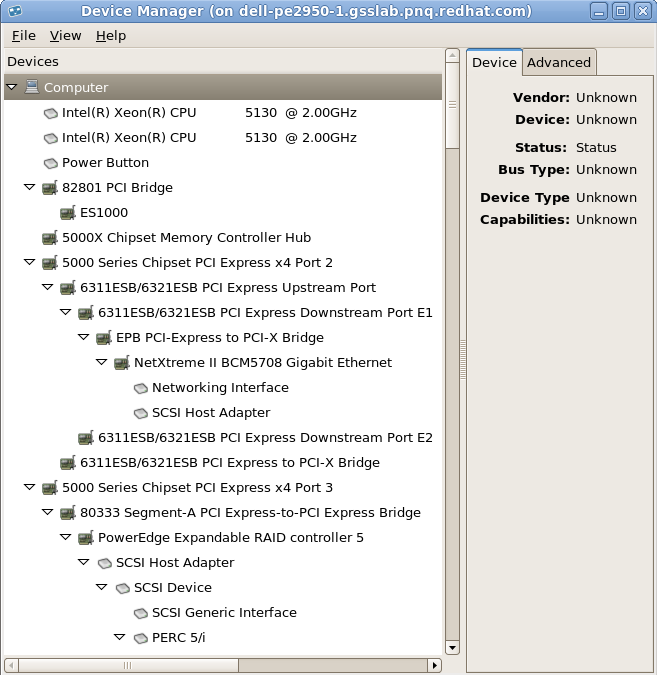Open the Help menu
Viewport: 657px width, 675px height.
pyautogui.click(x=111, y=36)
